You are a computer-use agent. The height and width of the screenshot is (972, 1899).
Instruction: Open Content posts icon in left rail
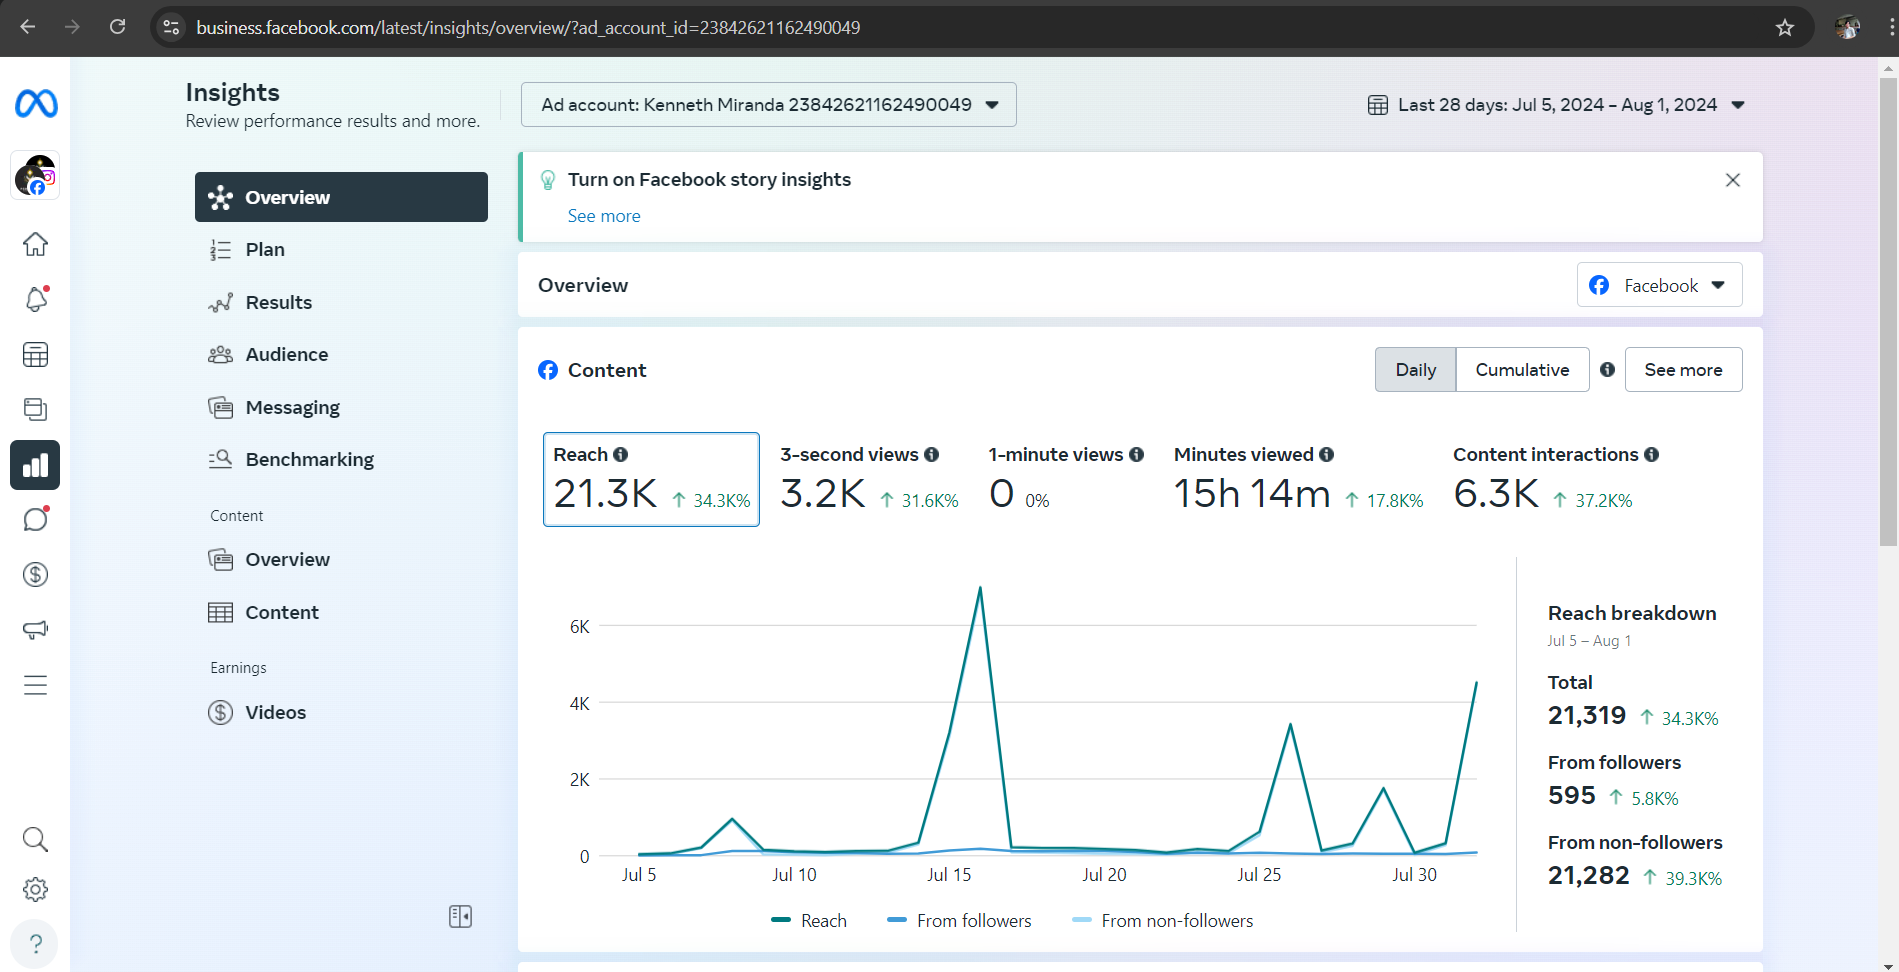click(x=36, y=409)
